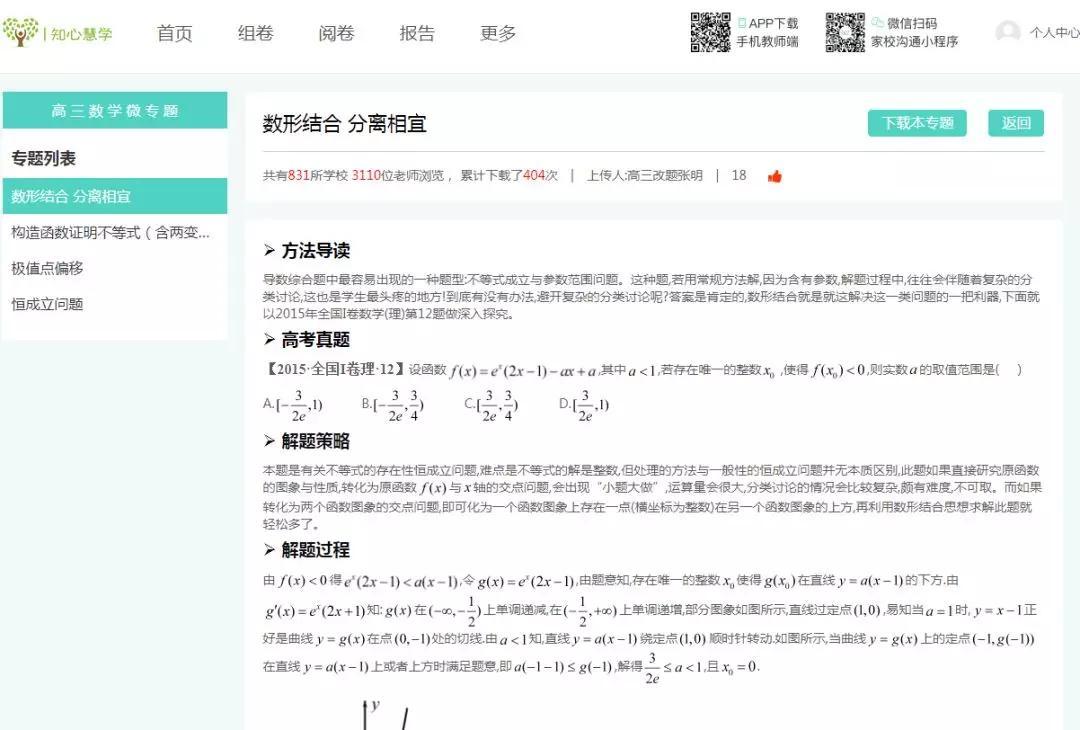Open the 个人中心 account menu
The height and width of the screenshot is (730, 1080).
click(1054, 32)
